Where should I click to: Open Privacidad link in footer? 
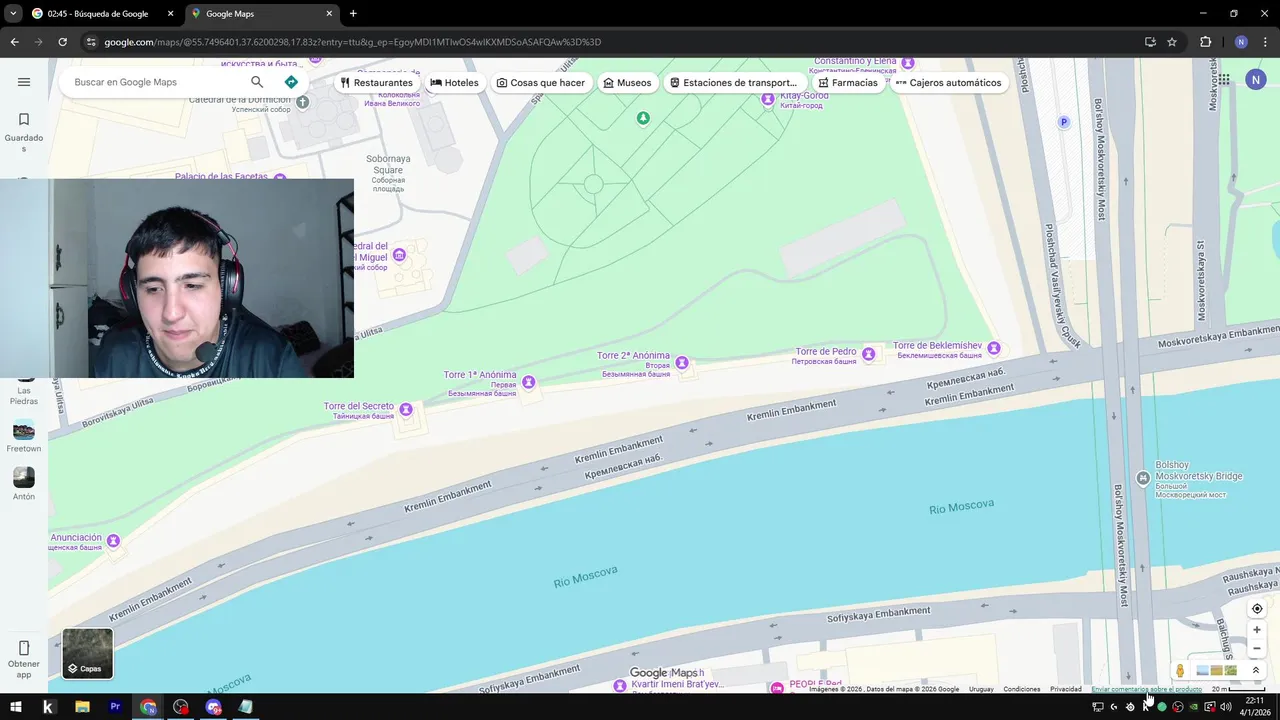point(1066,689)
